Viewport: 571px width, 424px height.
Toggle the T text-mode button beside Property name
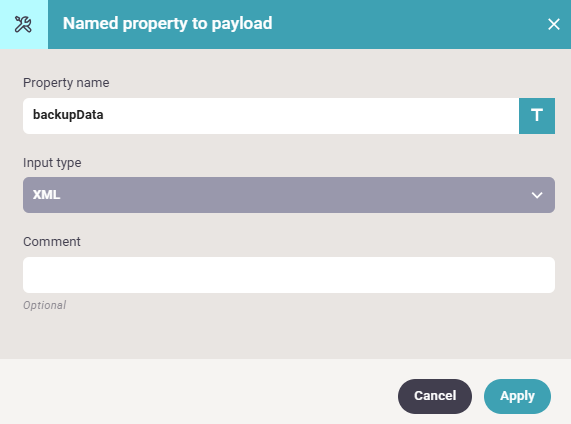pyautogui.click(x=537, y=116)
